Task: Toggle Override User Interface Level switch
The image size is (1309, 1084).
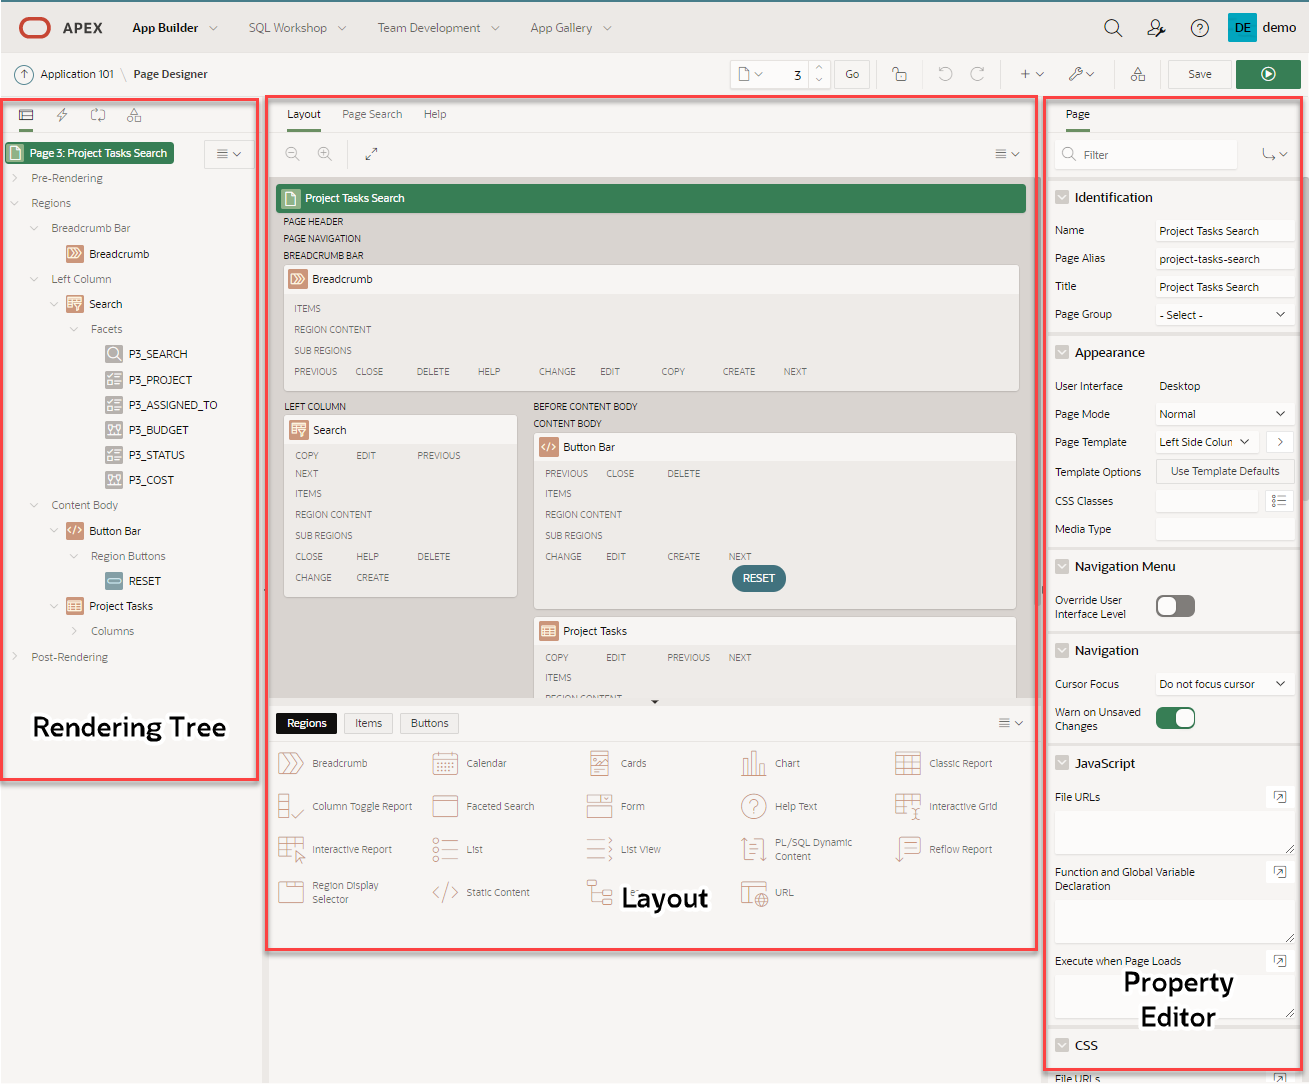Action: [1175, 606]
